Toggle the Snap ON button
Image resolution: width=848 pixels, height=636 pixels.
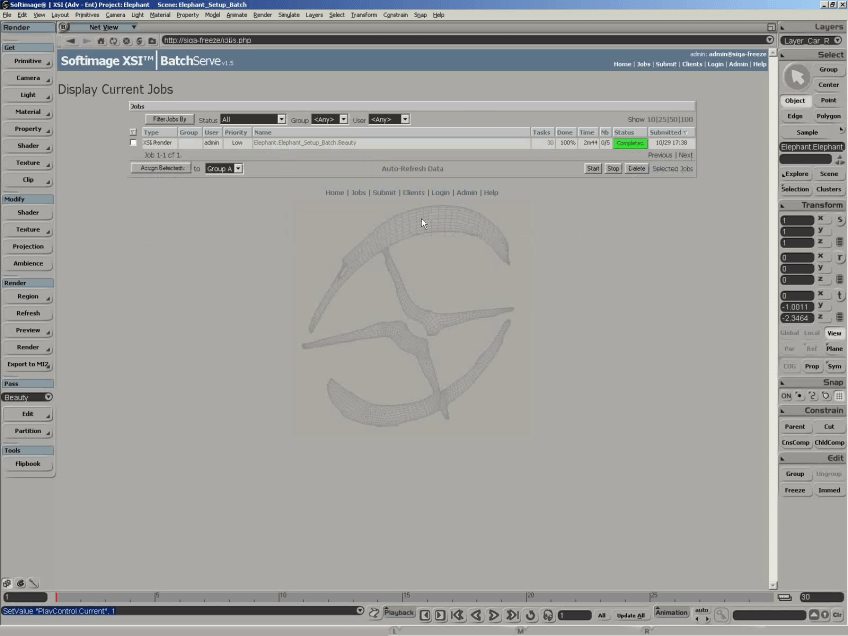tap(787, 396)
